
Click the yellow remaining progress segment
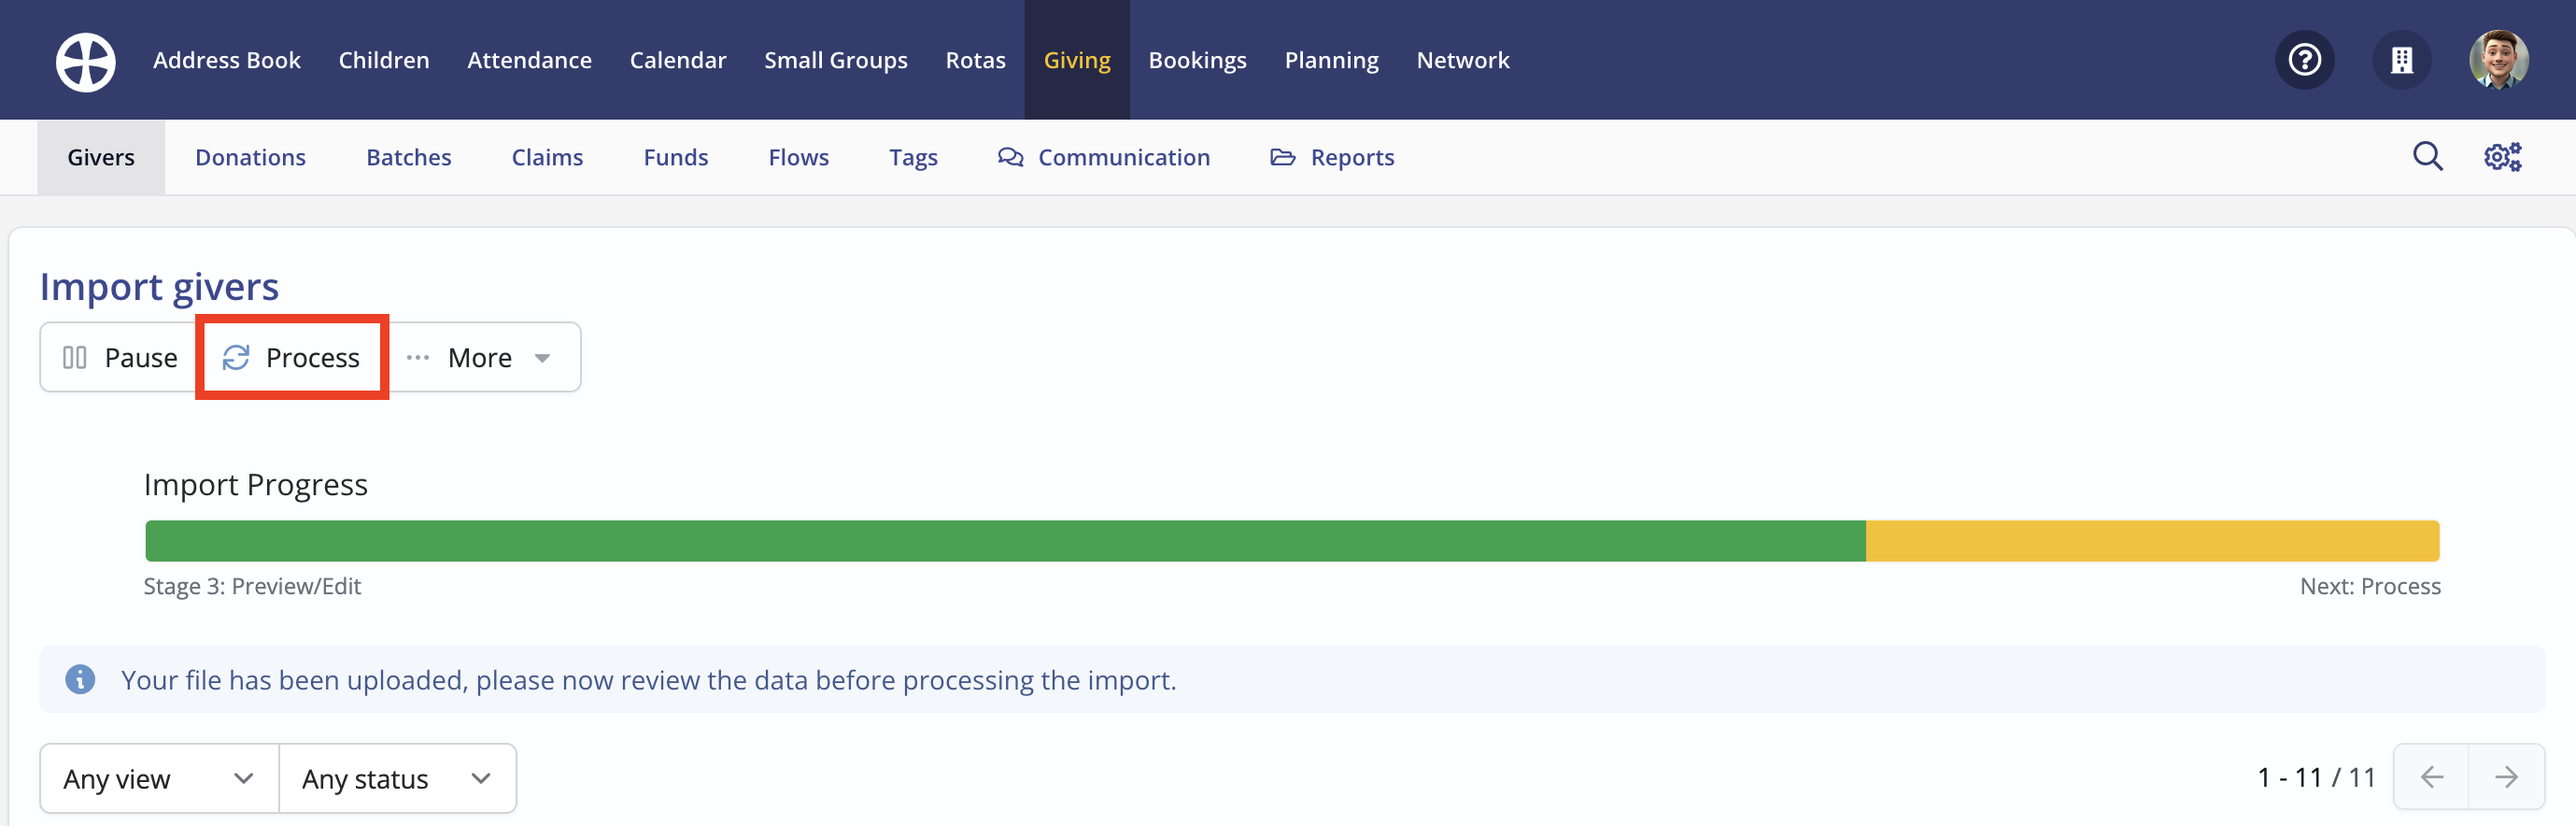point(2152,541)
